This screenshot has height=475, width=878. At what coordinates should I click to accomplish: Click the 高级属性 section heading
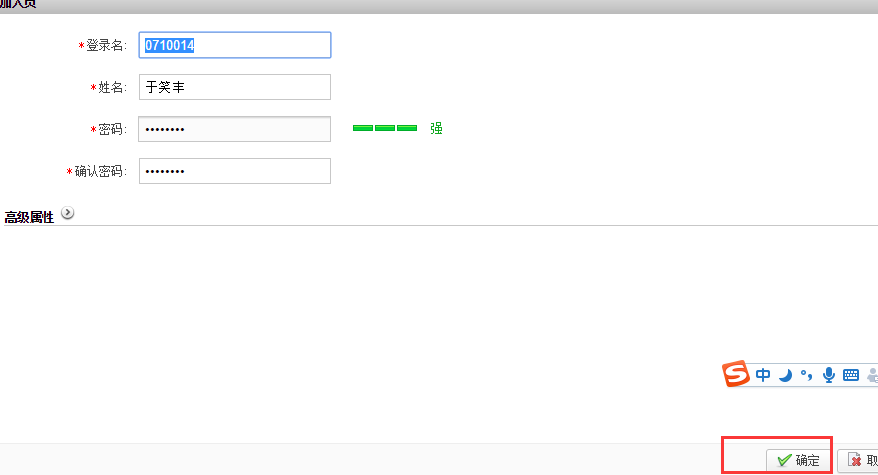[x=29, y=217]
